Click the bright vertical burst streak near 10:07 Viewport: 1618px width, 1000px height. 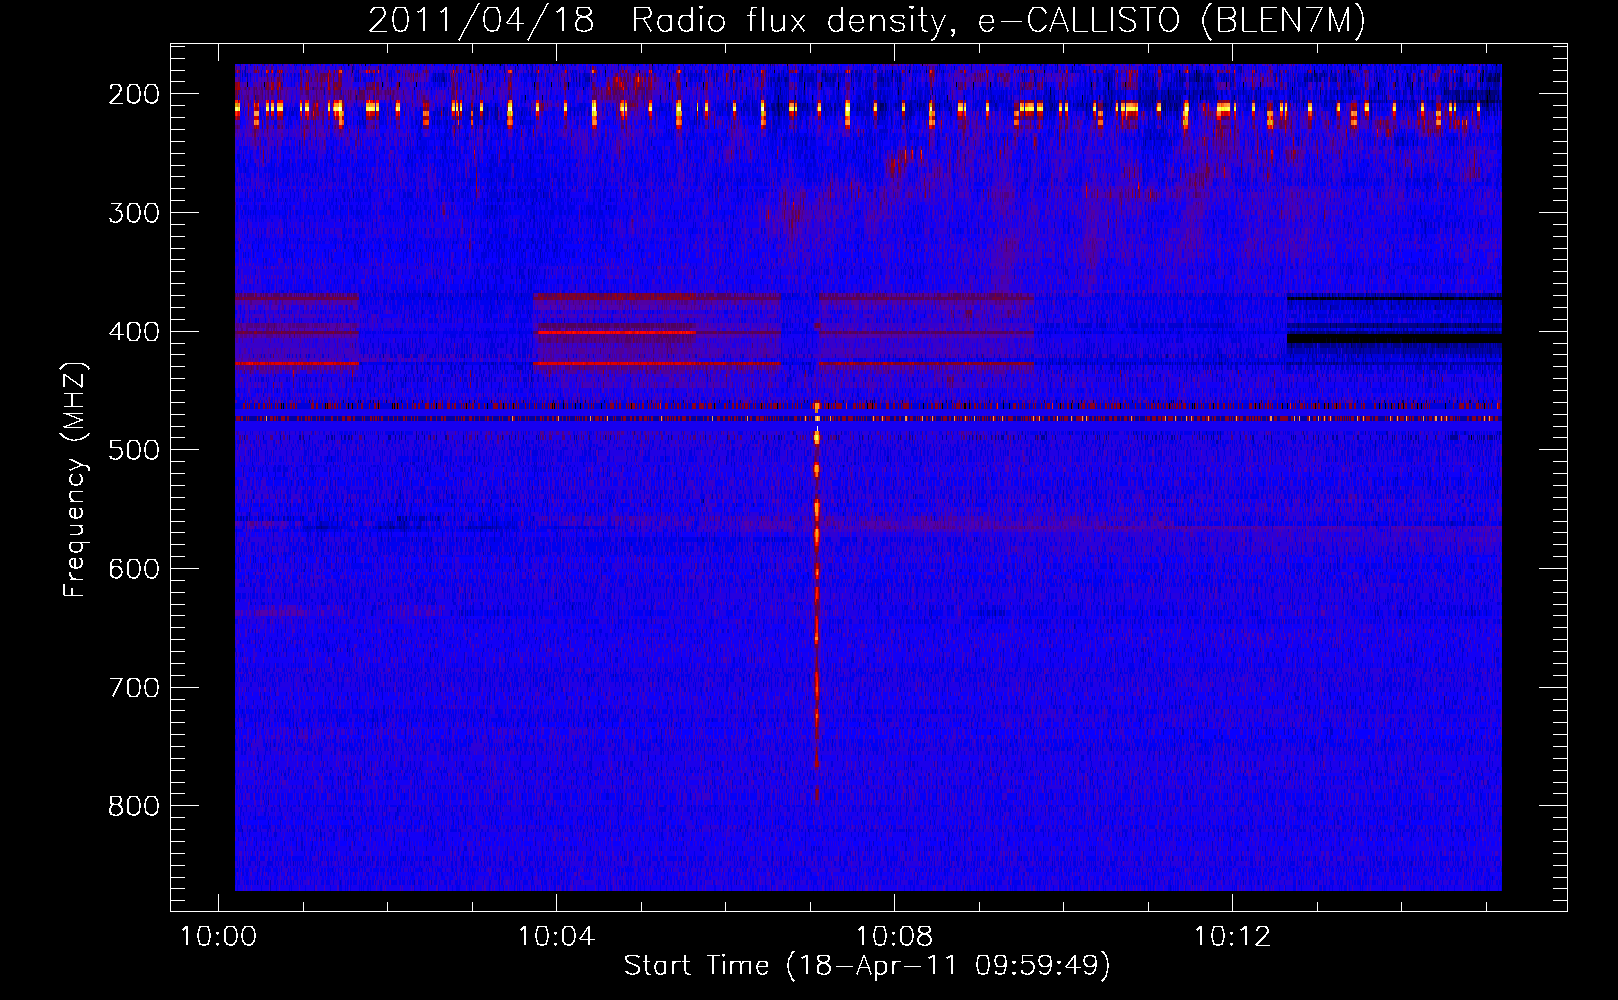[817, 600]
